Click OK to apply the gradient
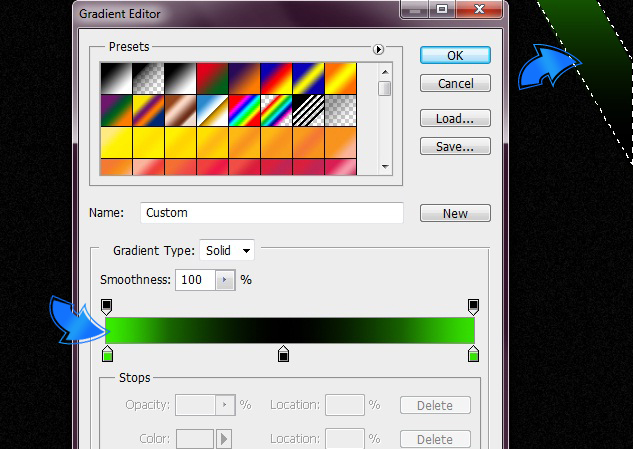The width and height of the screenshot is (633, 449). coord(455,55)
